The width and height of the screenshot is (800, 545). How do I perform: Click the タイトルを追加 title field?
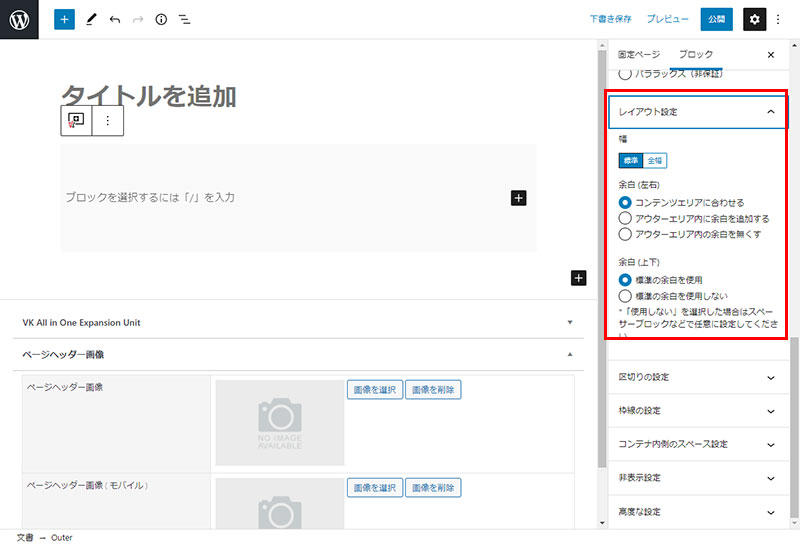150,95
